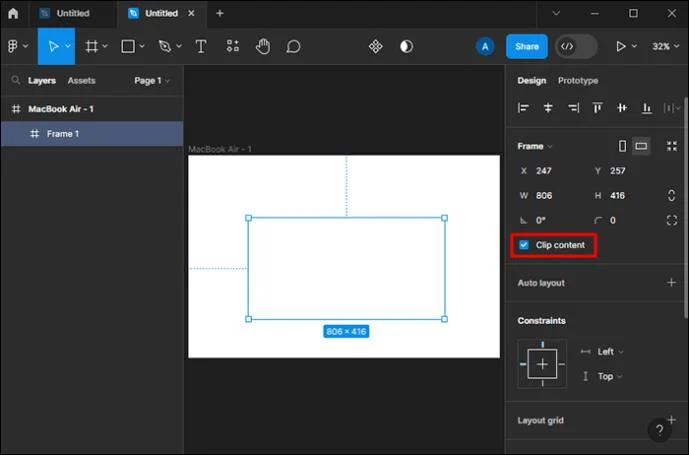Add auto layout with plus button
This screenshot has width=689, height=455.
671,283
